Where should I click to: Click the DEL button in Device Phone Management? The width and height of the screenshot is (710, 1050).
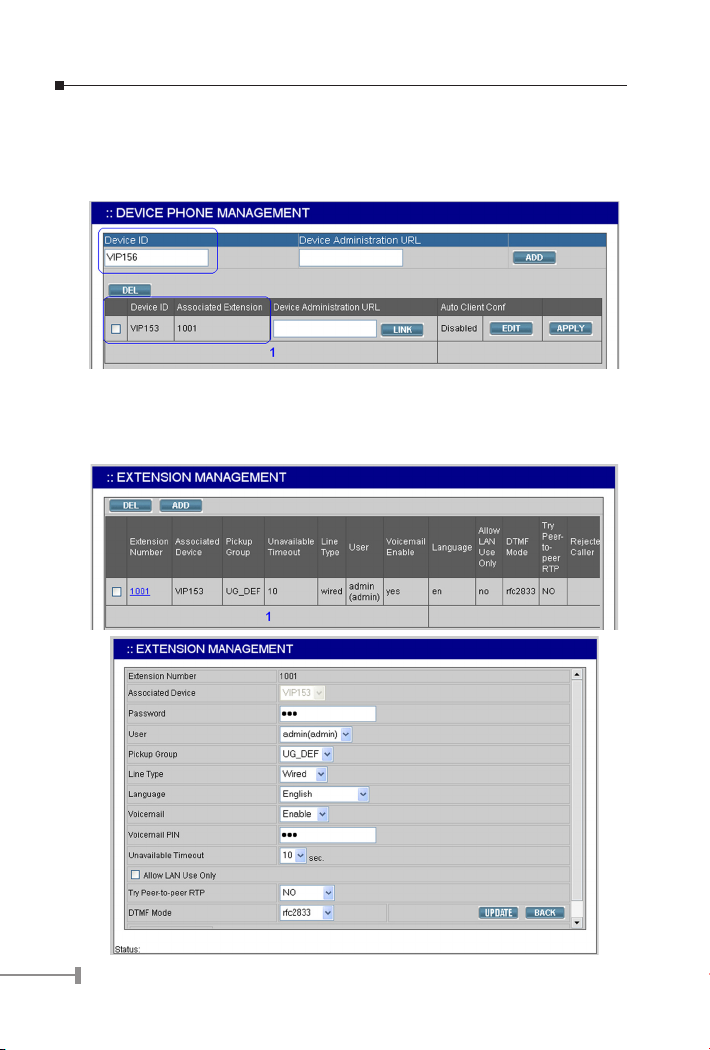(x=130, y=290)
